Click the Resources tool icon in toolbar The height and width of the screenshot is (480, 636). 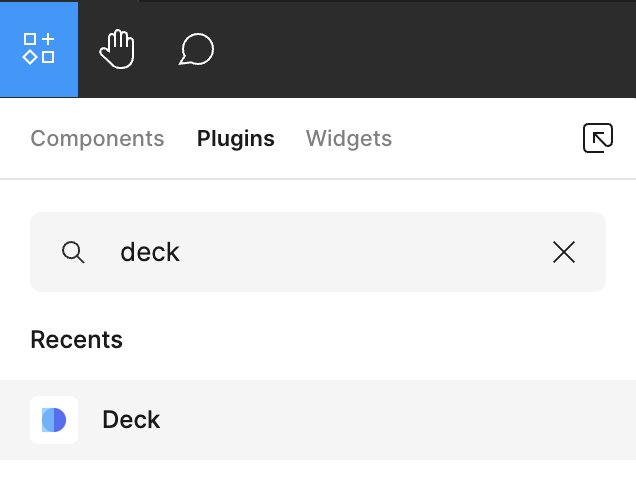point(39,49)
